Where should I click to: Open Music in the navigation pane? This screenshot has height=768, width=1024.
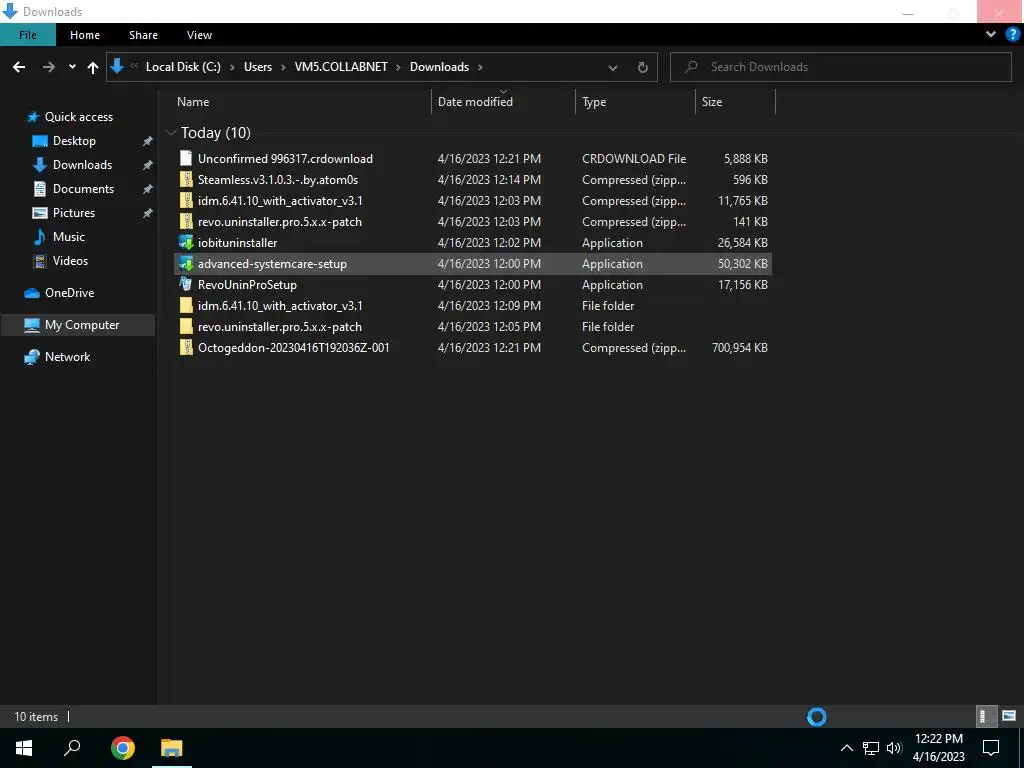[x=69, y=237]
